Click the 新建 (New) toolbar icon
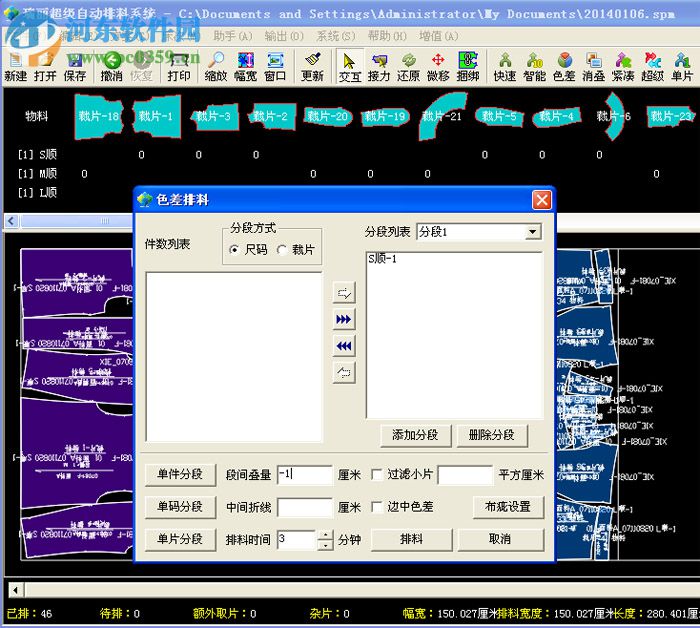This screenshot has width=700, height=628. pyautogui.click(x=16, y=67)
